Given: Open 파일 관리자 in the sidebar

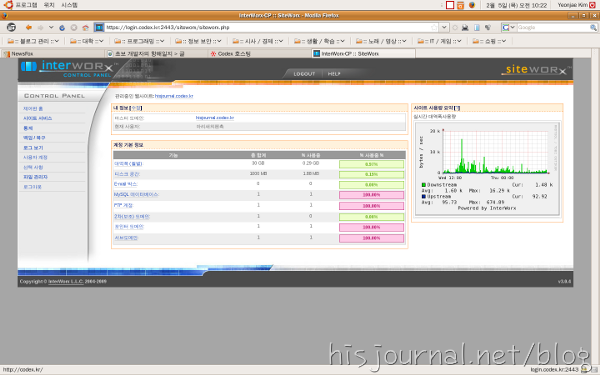Looking at the screenshot, I should click(35, 177).
